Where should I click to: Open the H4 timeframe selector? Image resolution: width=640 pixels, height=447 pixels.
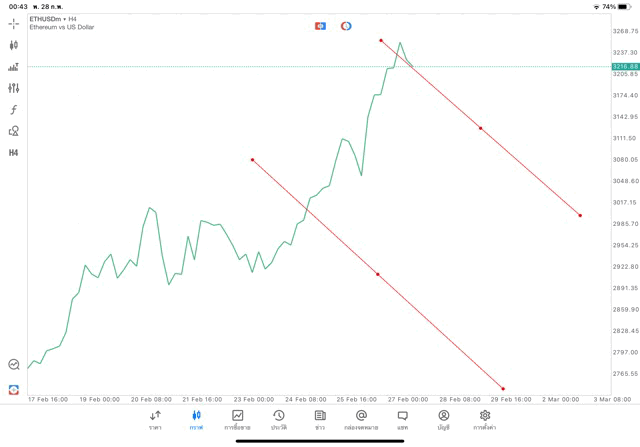[x=14, y=153]
